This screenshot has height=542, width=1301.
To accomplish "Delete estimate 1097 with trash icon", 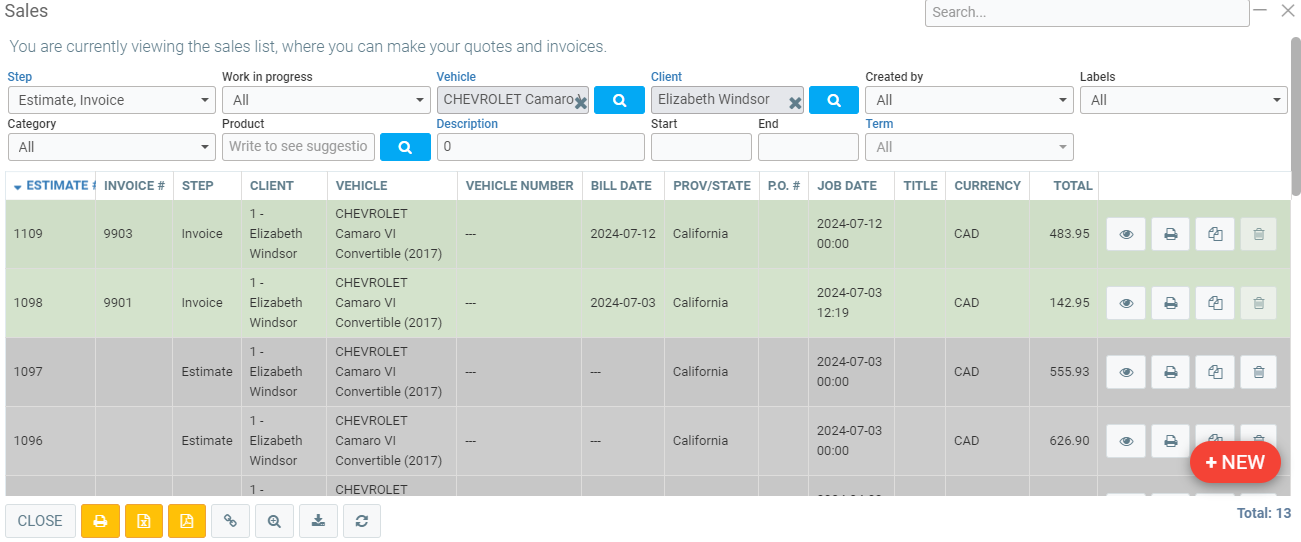I will (1259, 372).
